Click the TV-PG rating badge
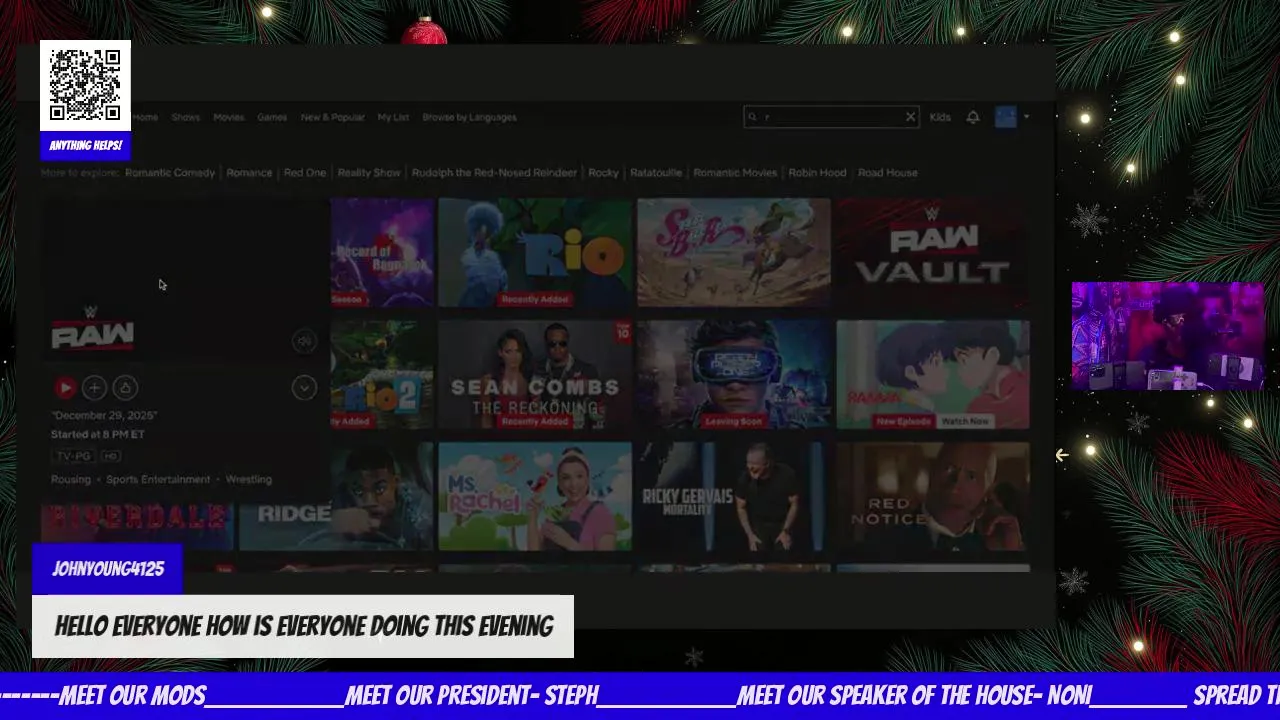This screenshot has height=720, width=1280. (x=73, y=456)
